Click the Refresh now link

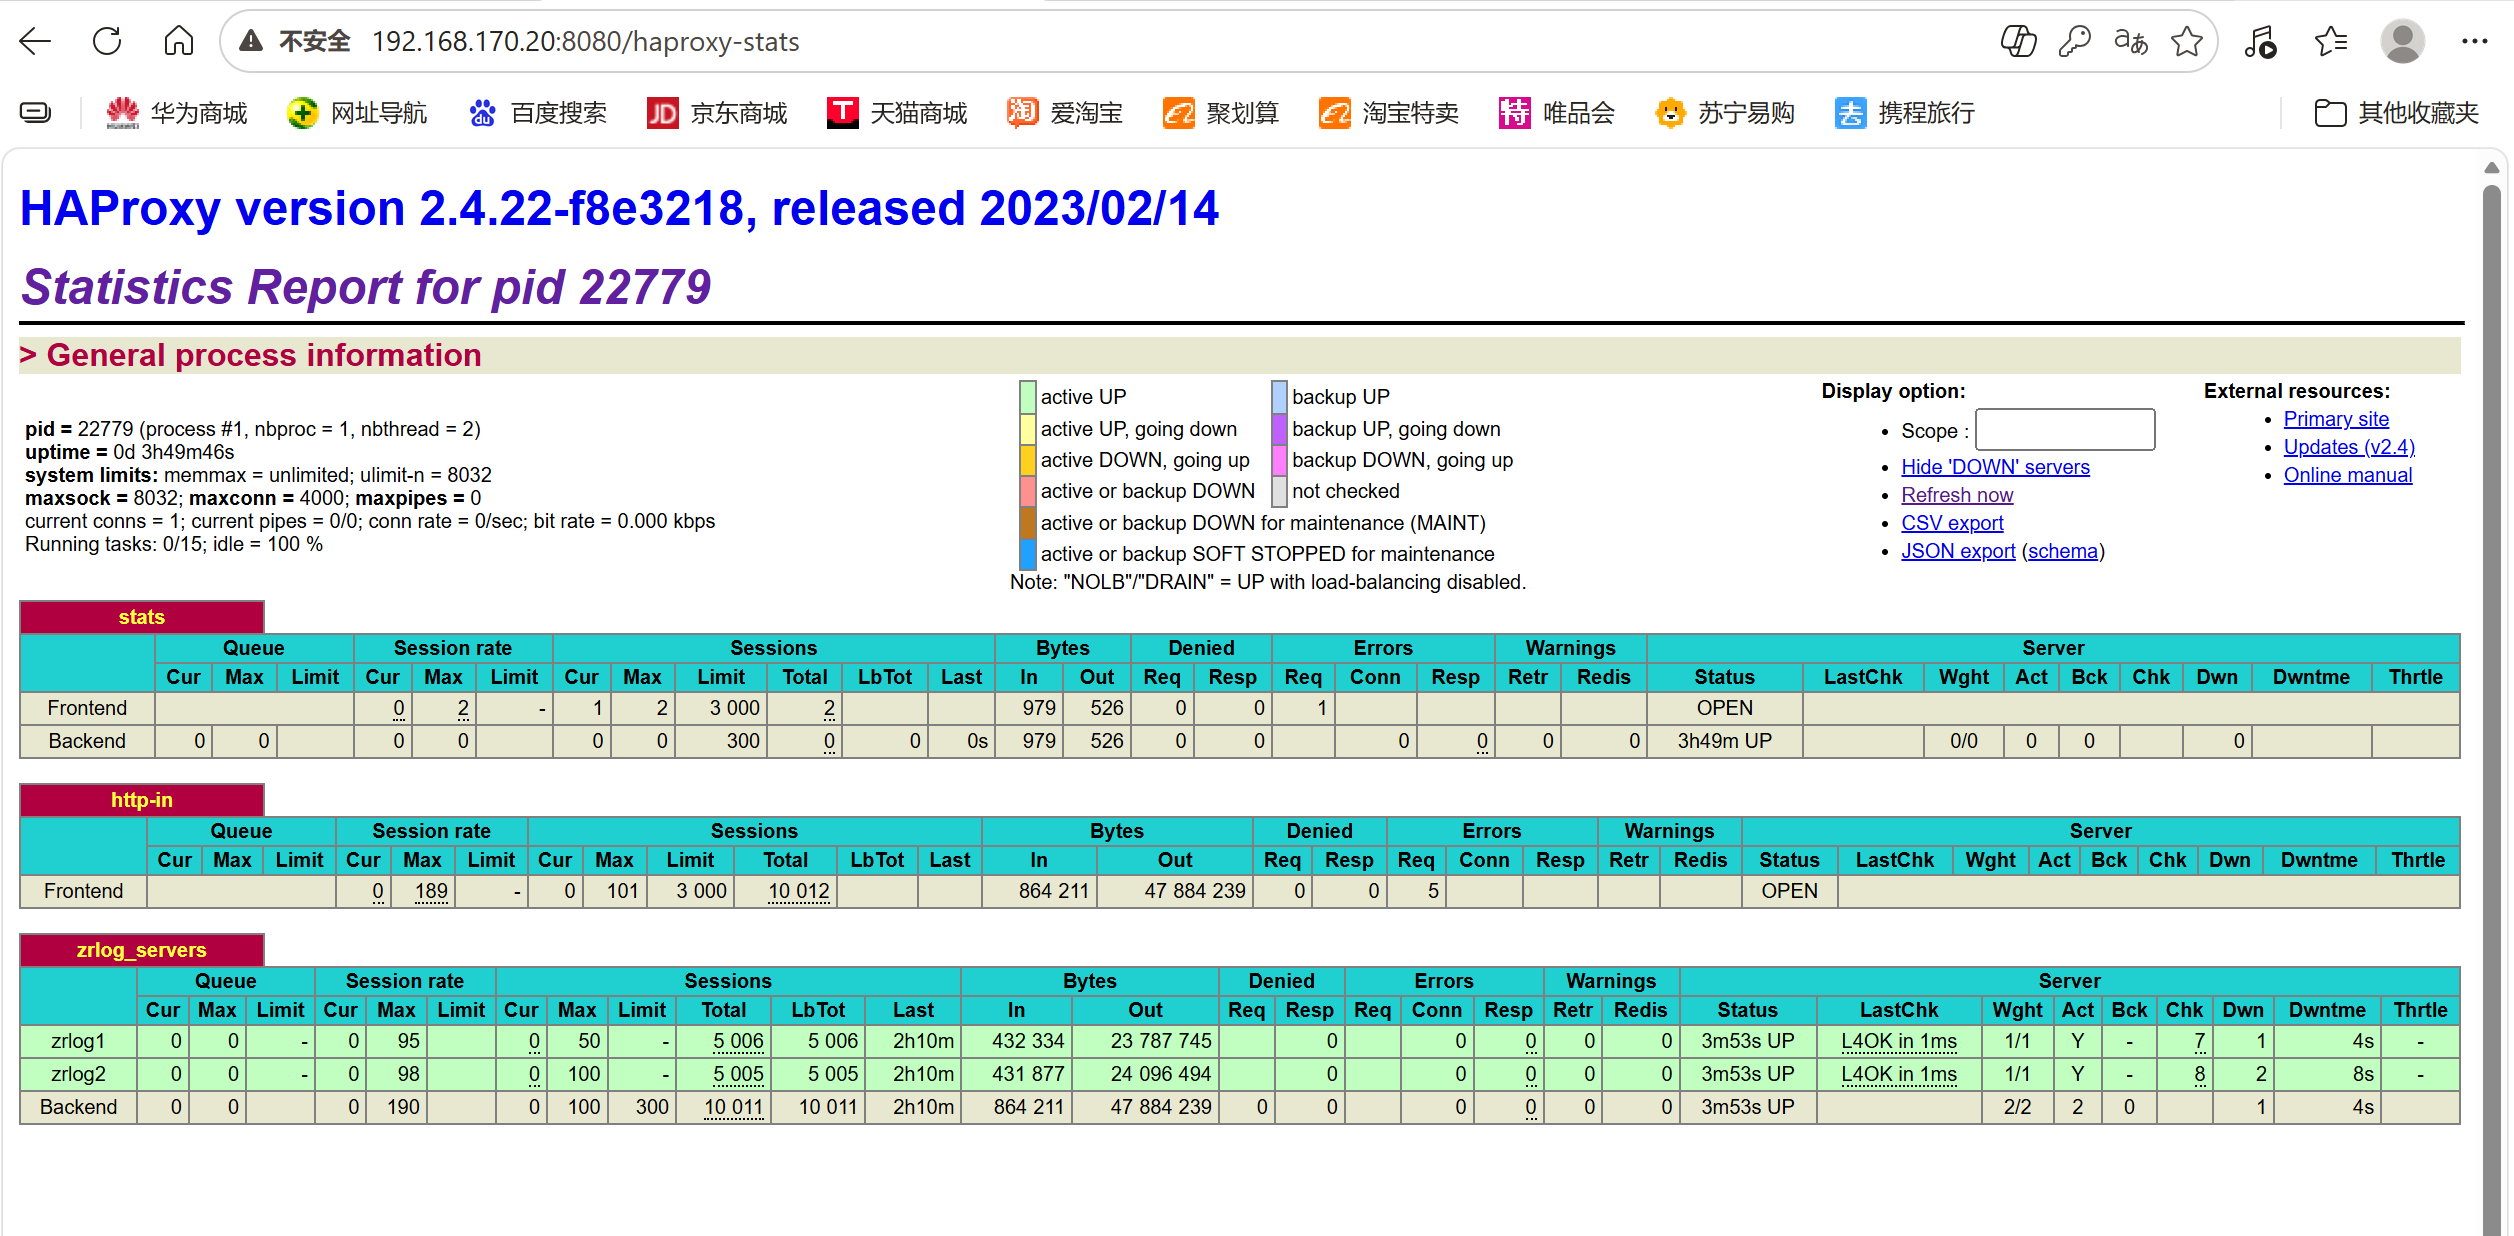(x=1956, y=495)
